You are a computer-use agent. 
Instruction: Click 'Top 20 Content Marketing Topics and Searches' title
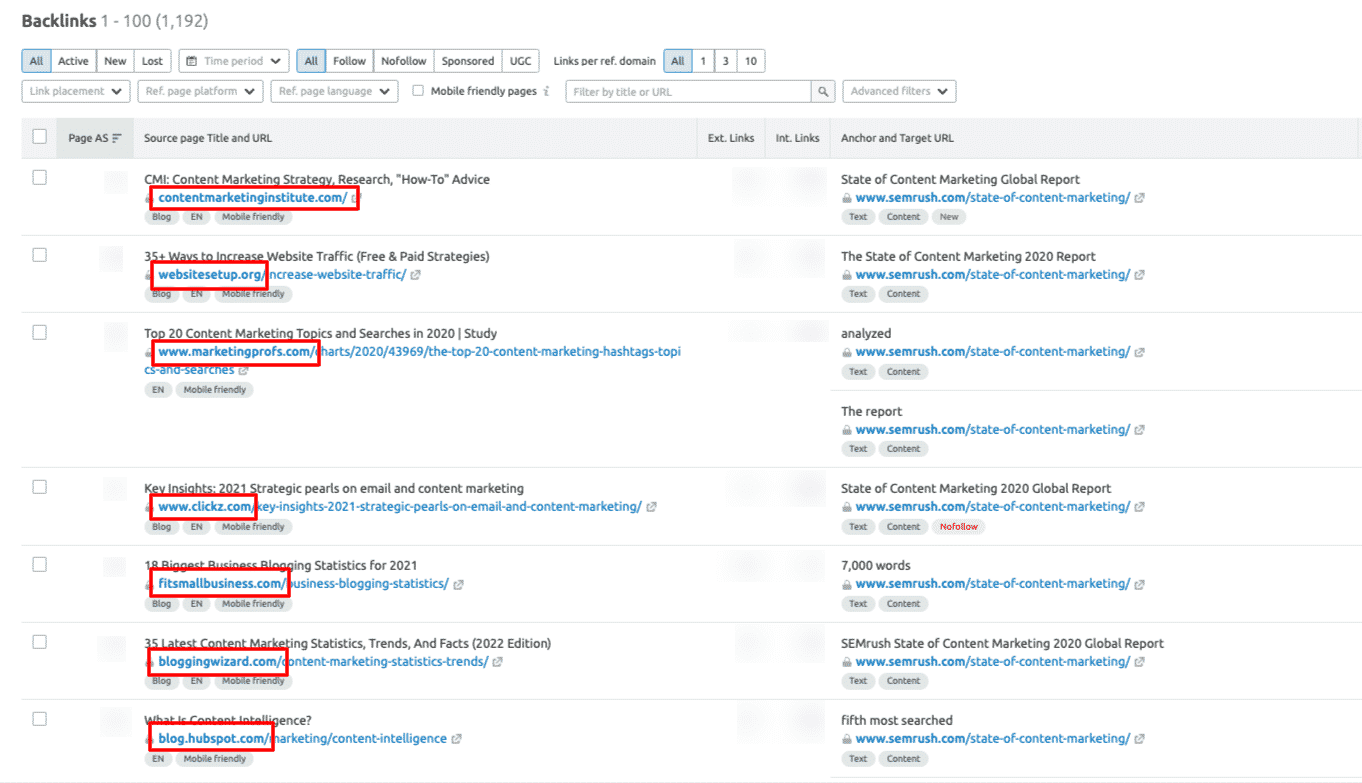click(320, 334)
